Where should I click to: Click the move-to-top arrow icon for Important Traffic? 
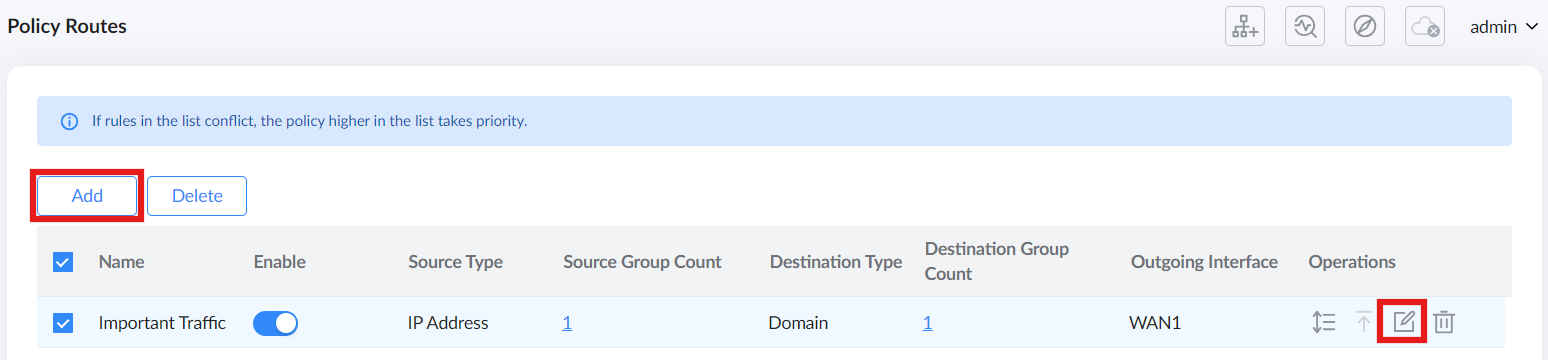click(1364, 322)
